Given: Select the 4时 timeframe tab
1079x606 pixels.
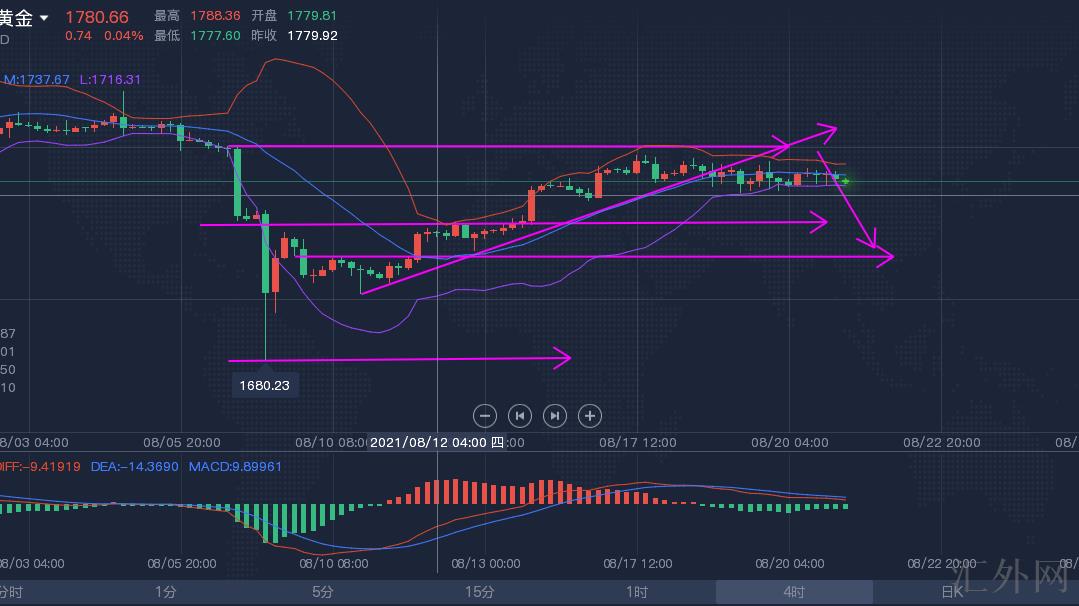Looking at the screenshot, I should click(x=794, y=592).
